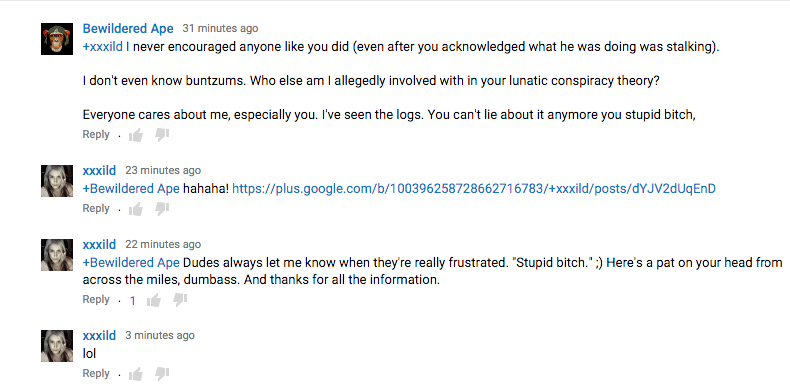Thumbs down xxxild's 23 minutes ago comment
The height and width of the screenshot is (386, 790).
pos(162,209)
